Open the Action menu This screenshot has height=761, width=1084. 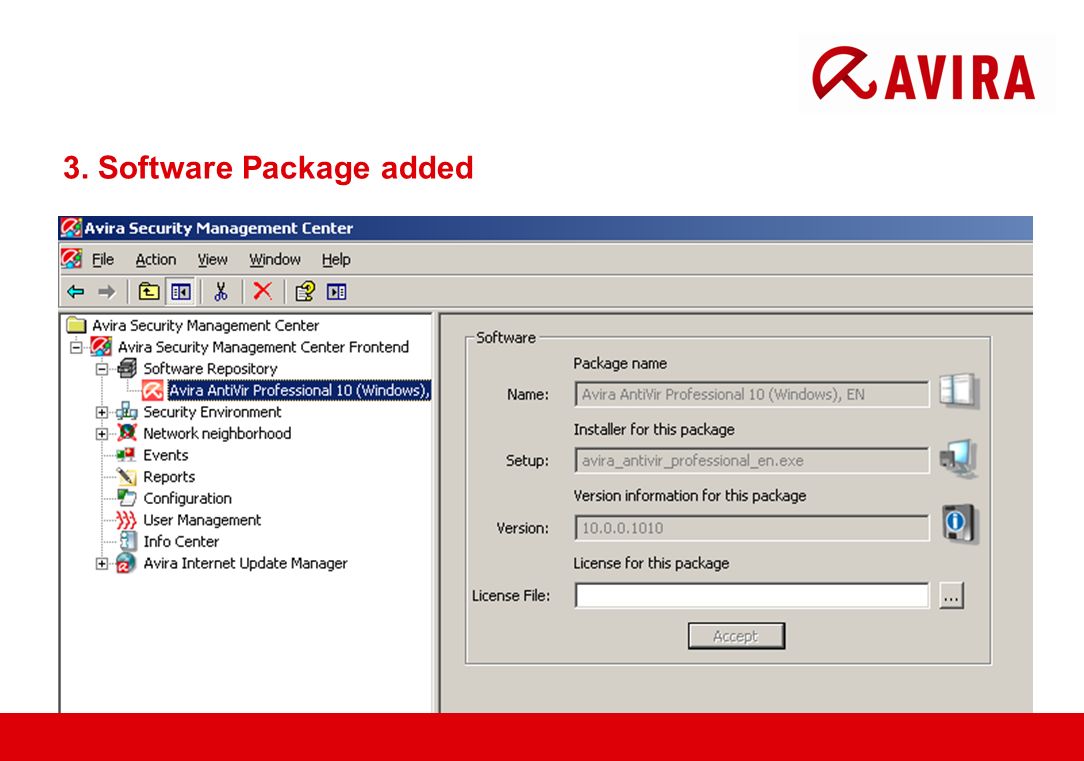click(x=156, y=259)
